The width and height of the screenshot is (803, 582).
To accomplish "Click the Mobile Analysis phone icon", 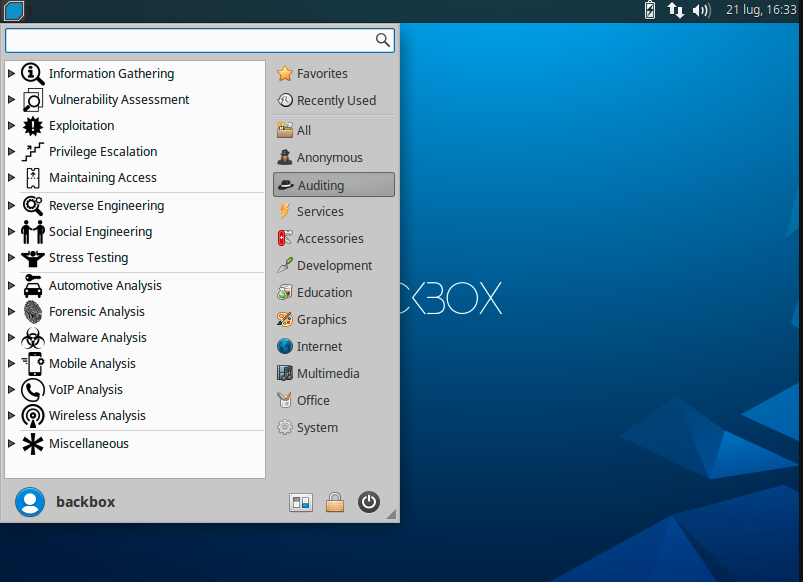I will tap(33, 364).
